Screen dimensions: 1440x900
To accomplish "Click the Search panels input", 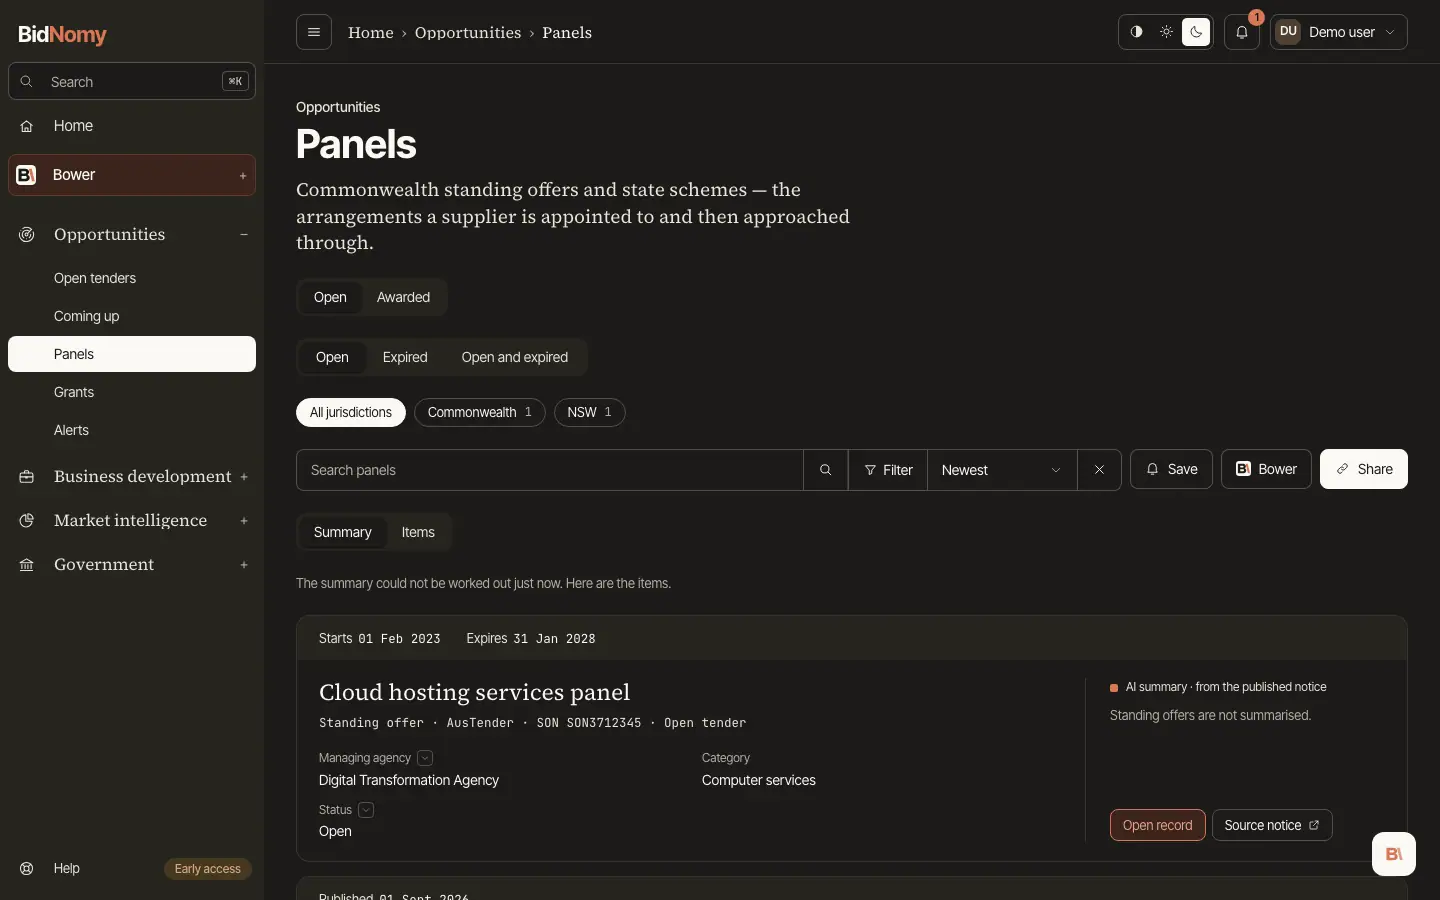I will coord(550,470).
